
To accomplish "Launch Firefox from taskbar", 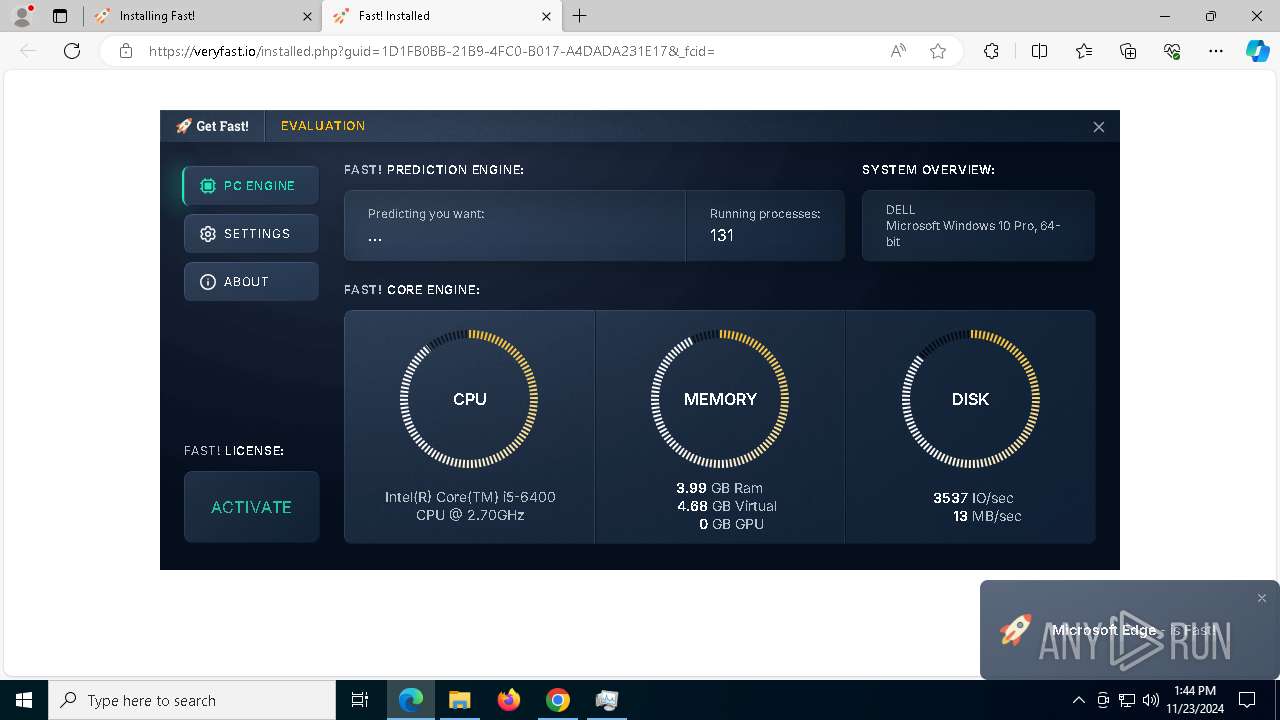I will pyautogui.click(x=509, y=700).
